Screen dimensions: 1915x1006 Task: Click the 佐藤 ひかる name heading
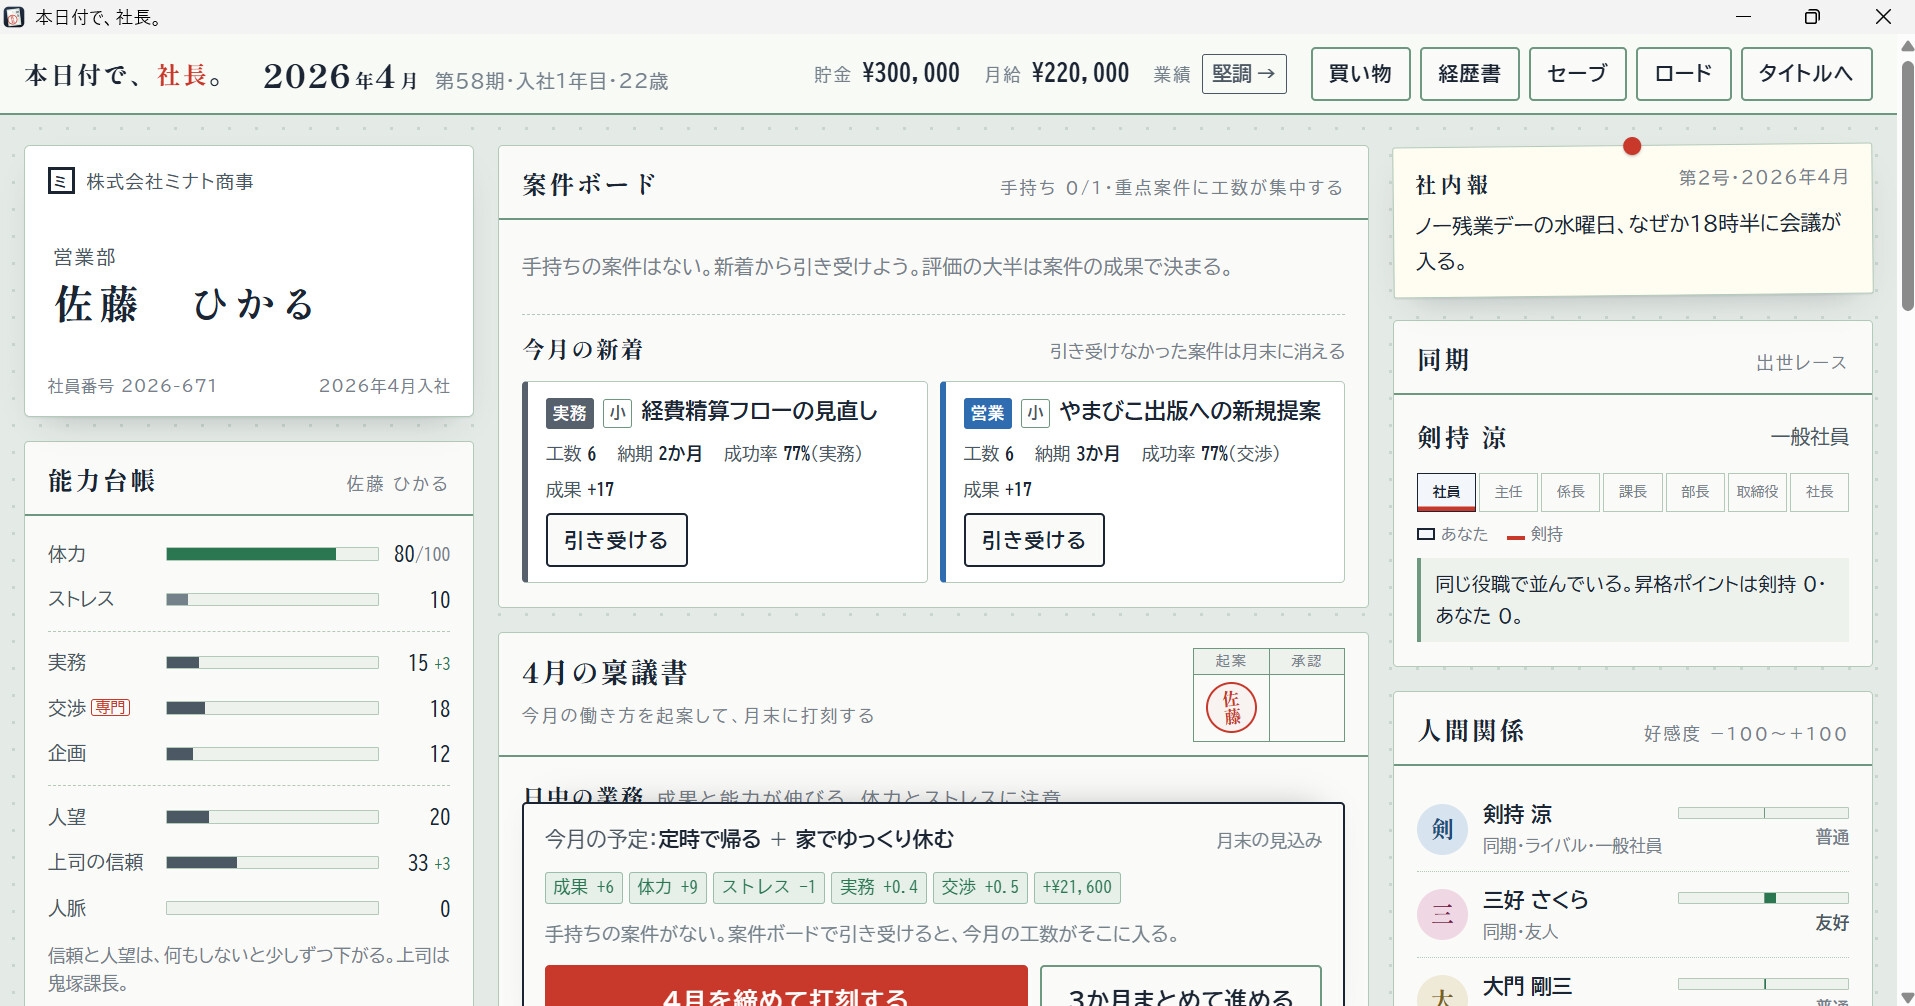(186, 305)
